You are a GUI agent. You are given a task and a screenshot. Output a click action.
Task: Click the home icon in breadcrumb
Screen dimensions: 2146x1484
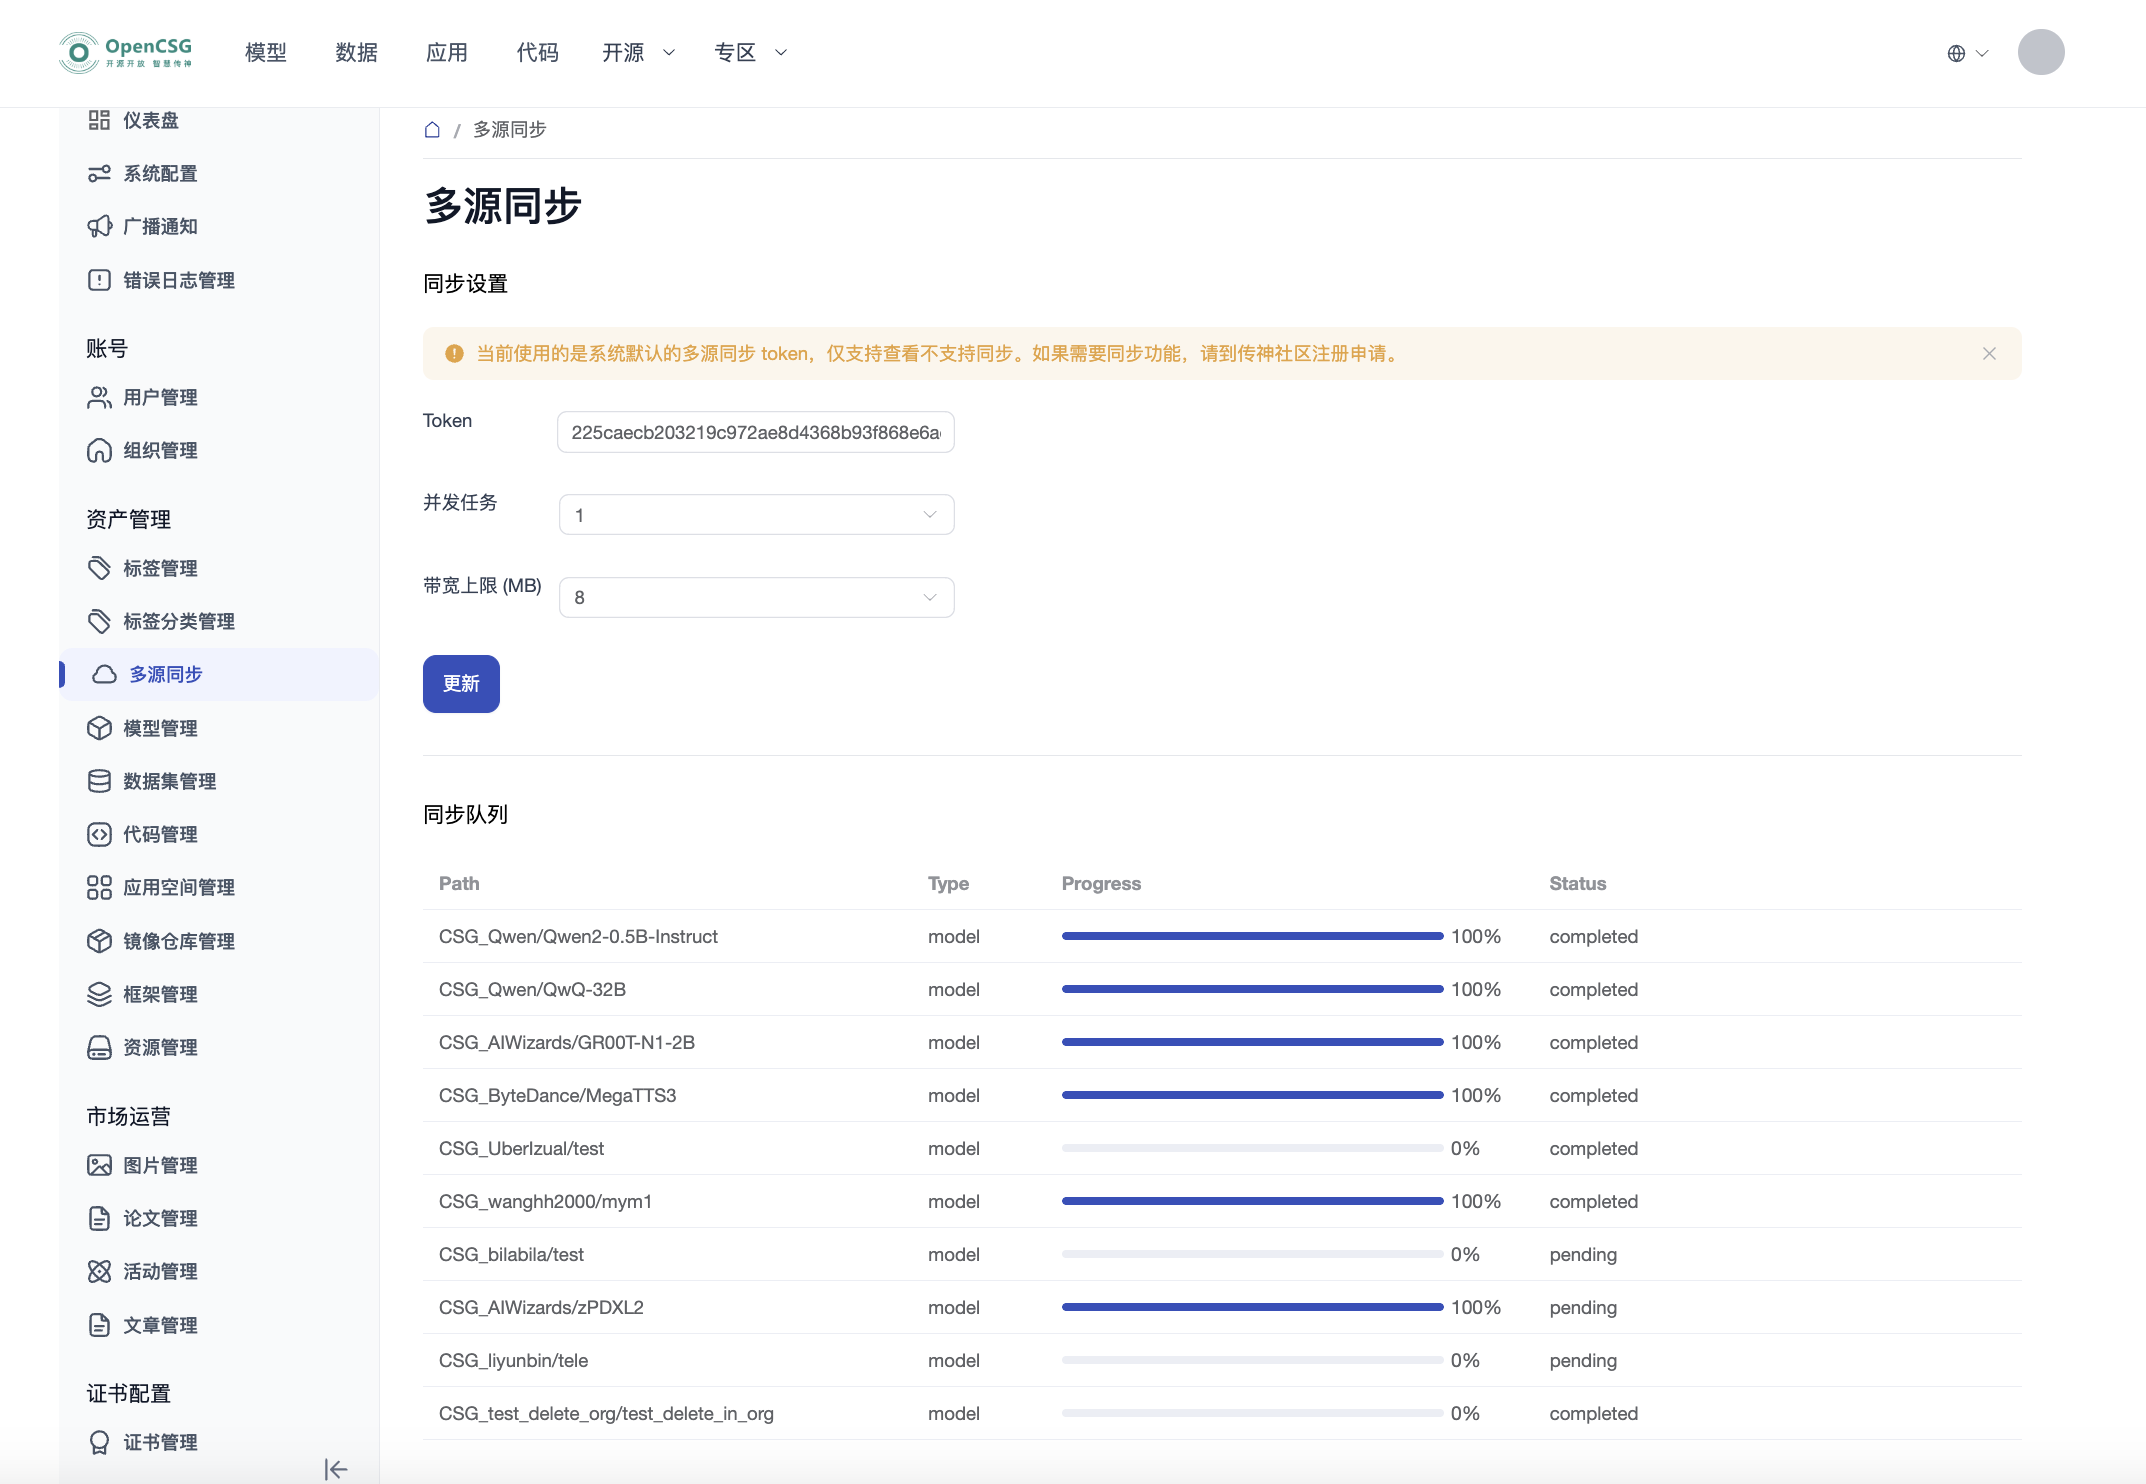[x=432, y=130]
